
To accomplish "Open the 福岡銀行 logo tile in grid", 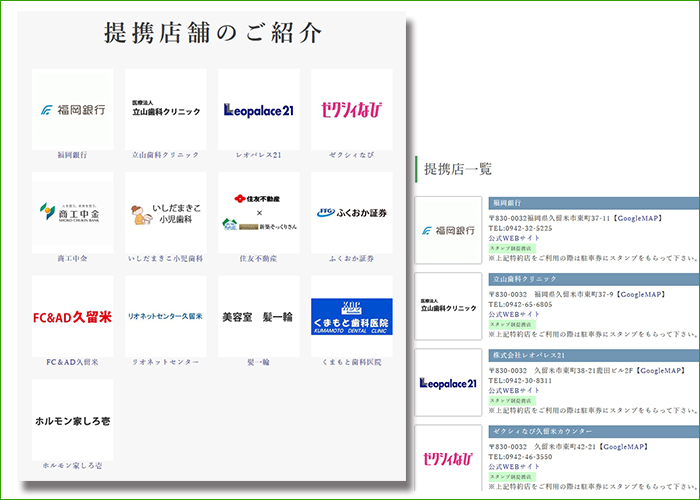I will [72, 109].
